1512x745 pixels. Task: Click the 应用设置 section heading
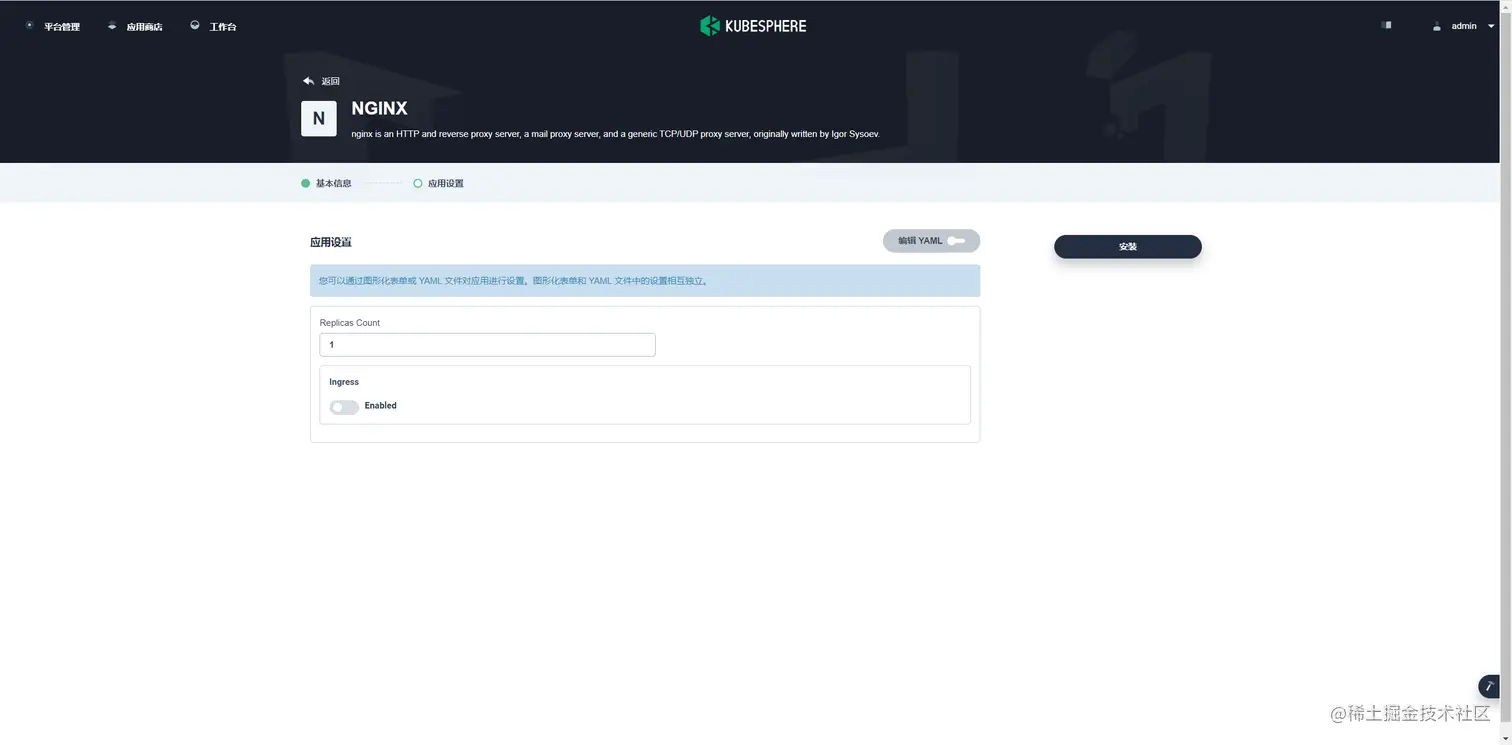pos(331,242)
